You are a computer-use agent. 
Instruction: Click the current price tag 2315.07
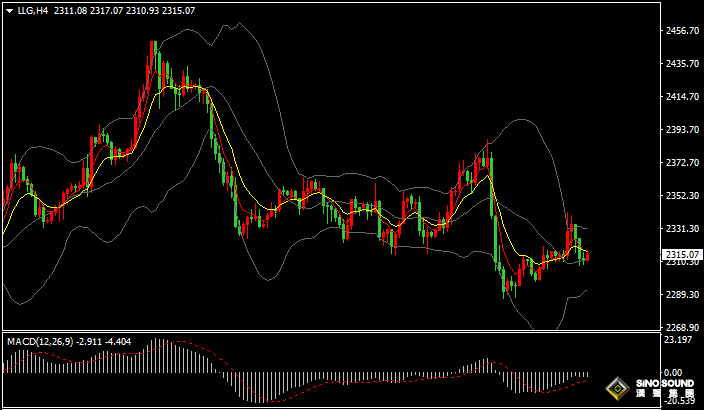click(681, 254)
